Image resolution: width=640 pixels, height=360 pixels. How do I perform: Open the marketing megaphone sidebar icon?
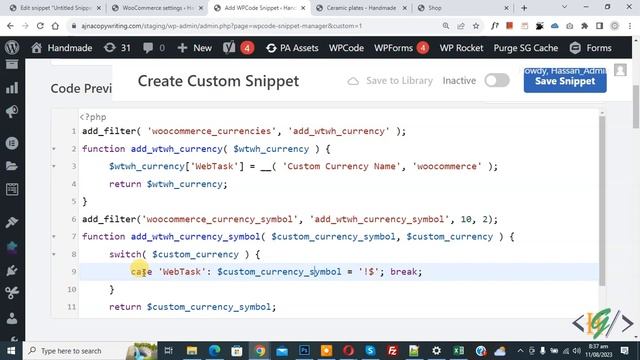point(12,111)
